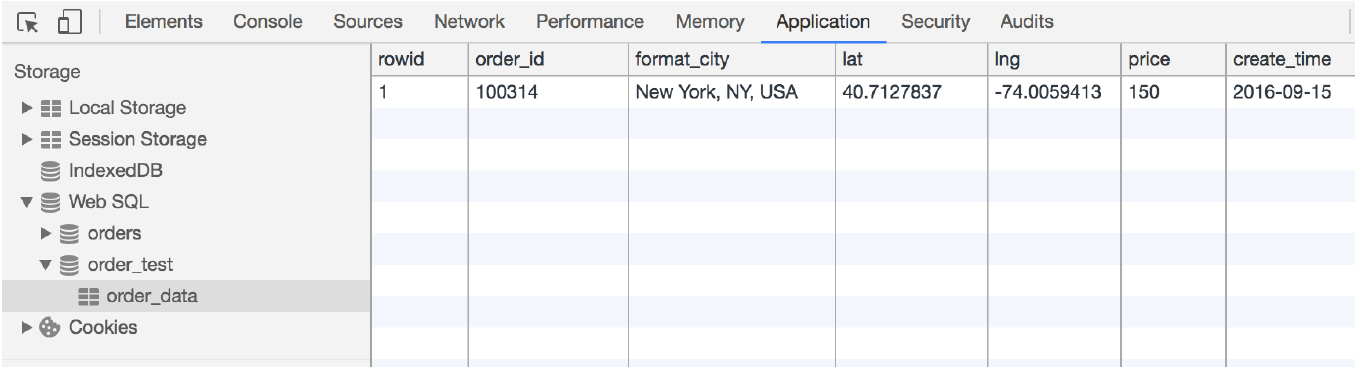This screenshot has width=1356, height=368.
Task: Expand the Local Storage tree node
Action: click(x=27, y=108)
